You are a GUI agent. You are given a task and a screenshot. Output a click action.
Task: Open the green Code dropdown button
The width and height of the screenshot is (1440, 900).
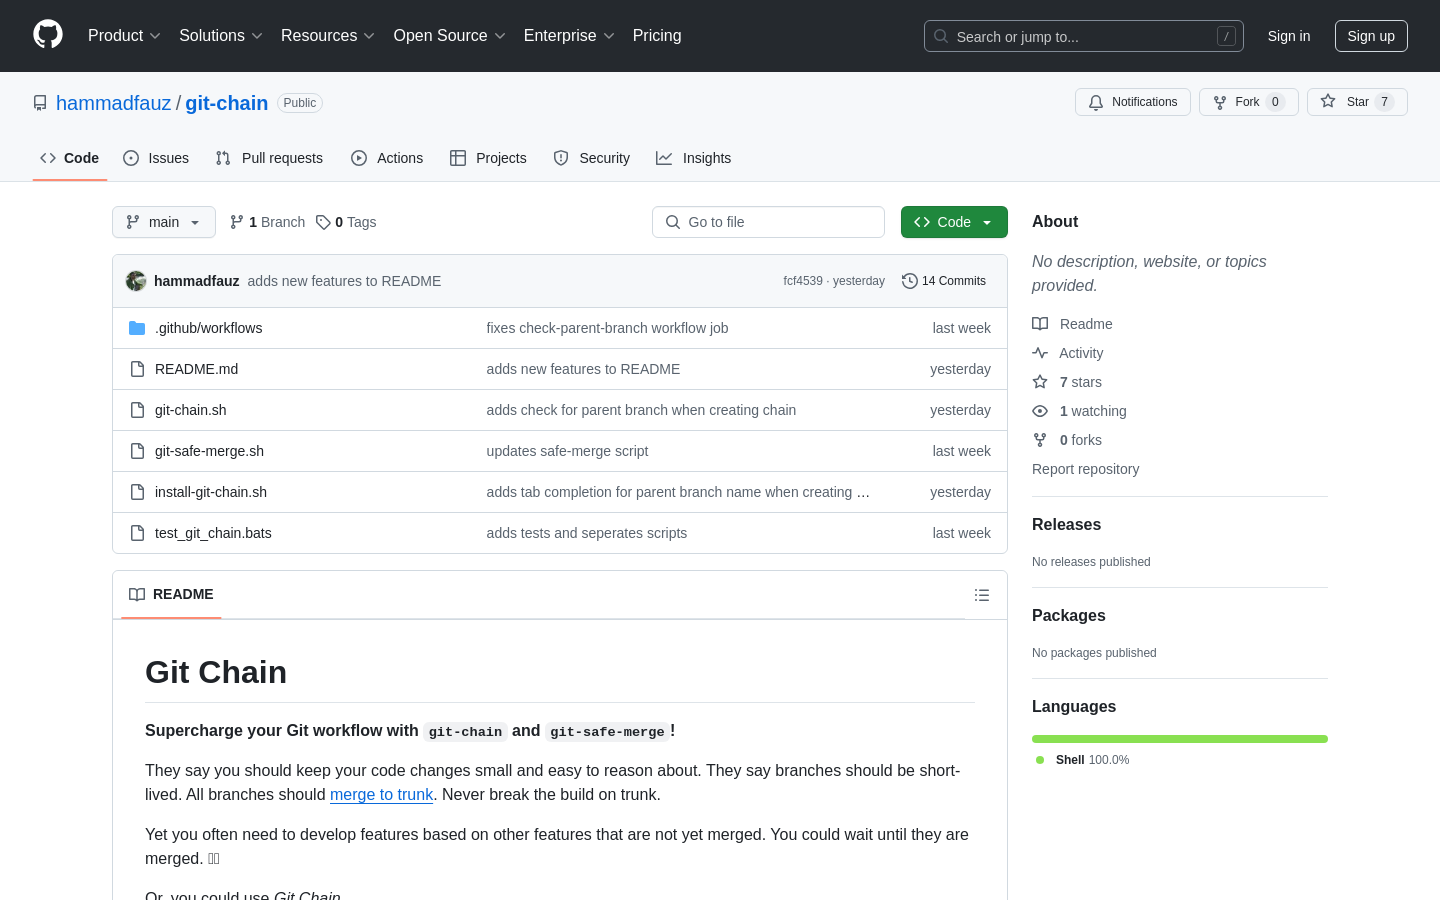(954, 222)
